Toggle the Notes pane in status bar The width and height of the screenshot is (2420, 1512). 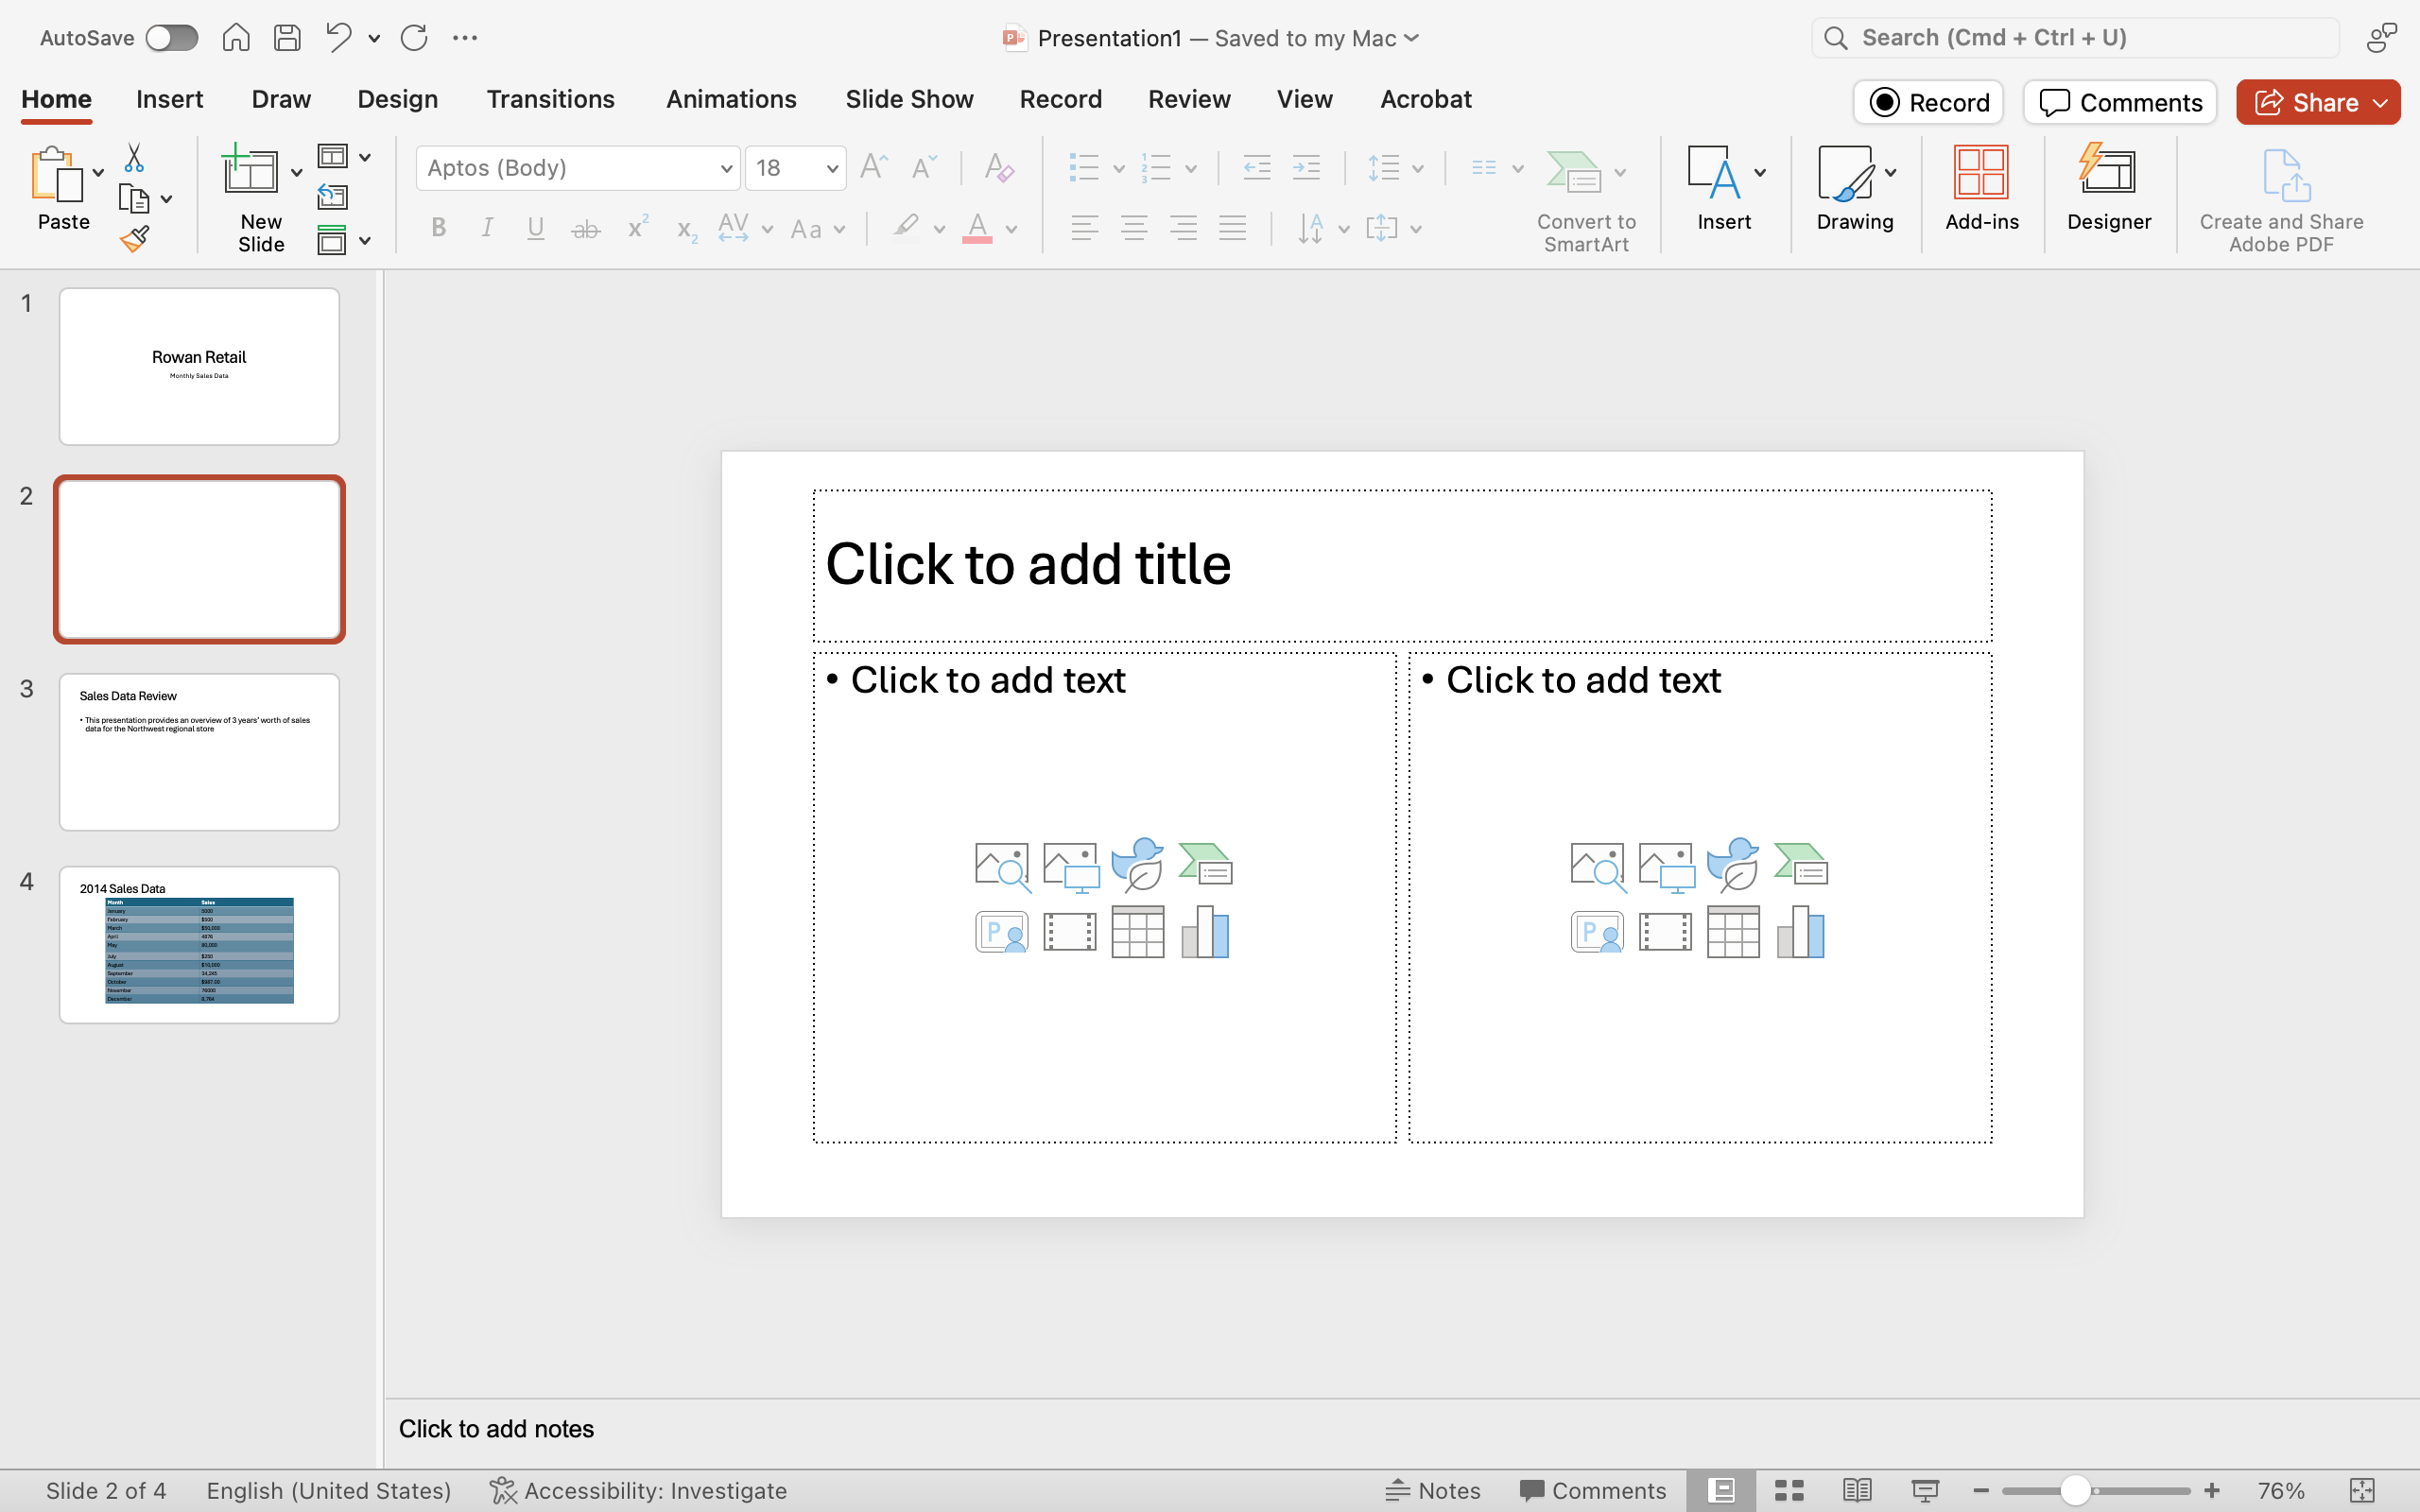click(1433, 1490)
